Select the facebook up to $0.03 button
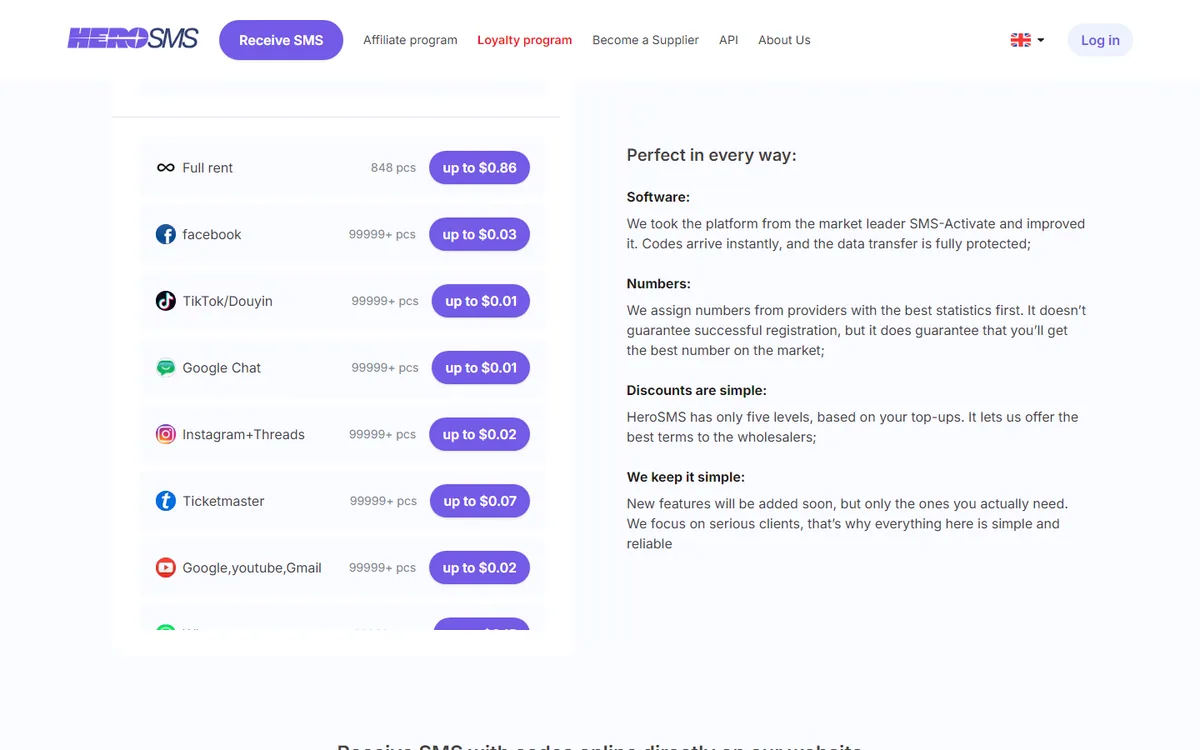This screenshot has height=750, width=1200. [x=480, y=234]
